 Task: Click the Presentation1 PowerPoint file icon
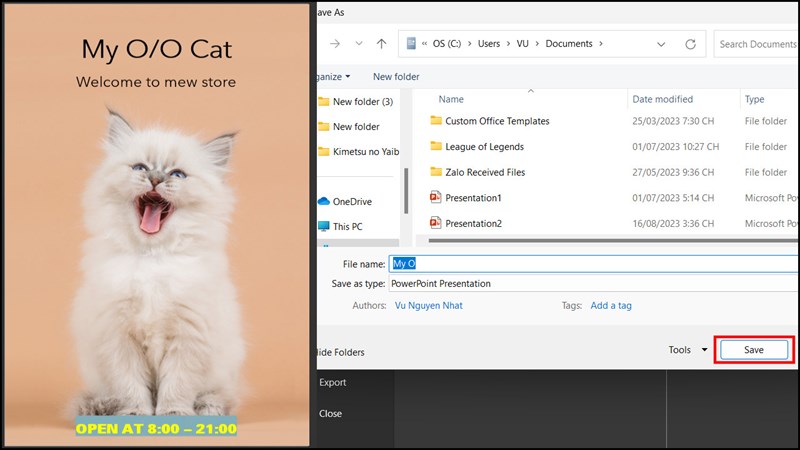435,197
